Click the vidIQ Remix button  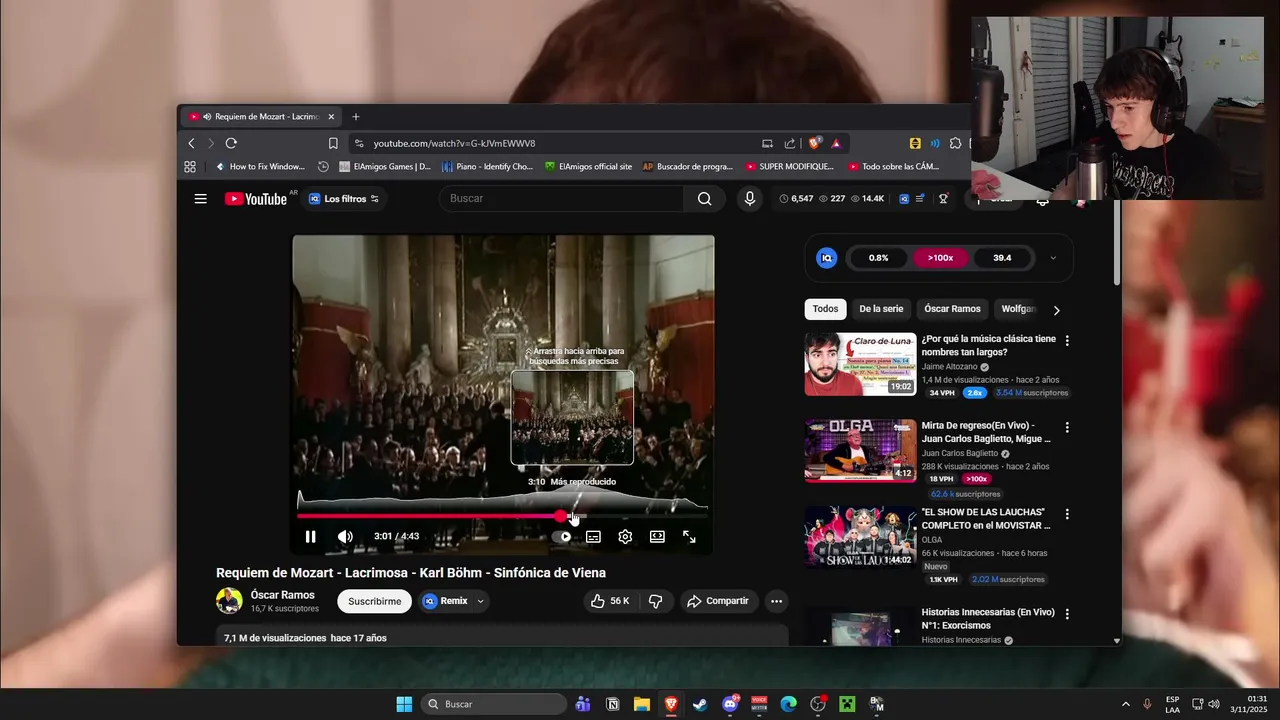[445, 601]
